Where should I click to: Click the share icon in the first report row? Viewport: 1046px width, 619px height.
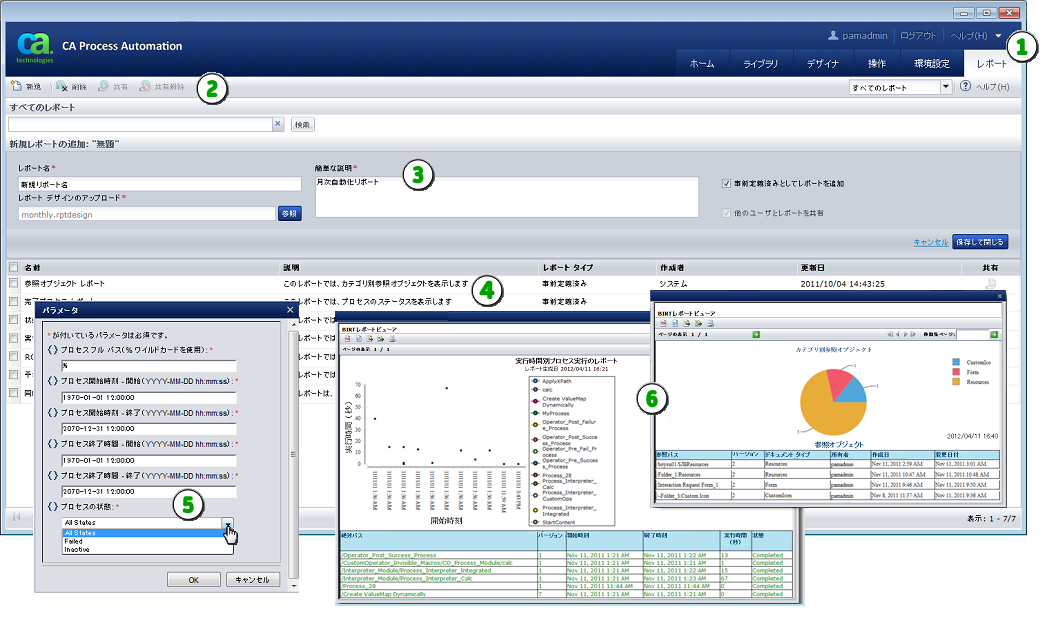(990, 284)
